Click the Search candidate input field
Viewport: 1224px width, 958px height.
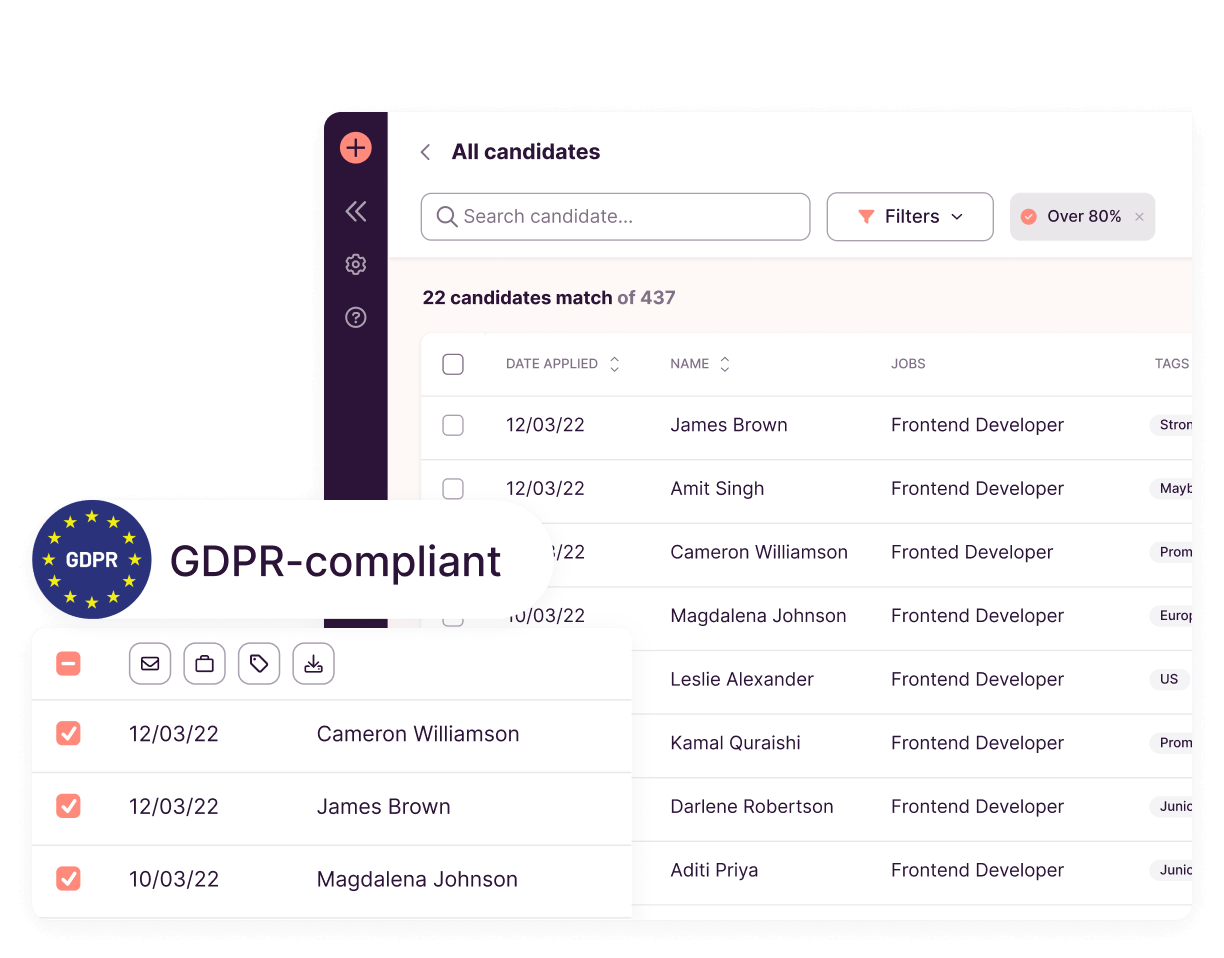(x=615, y=217)
